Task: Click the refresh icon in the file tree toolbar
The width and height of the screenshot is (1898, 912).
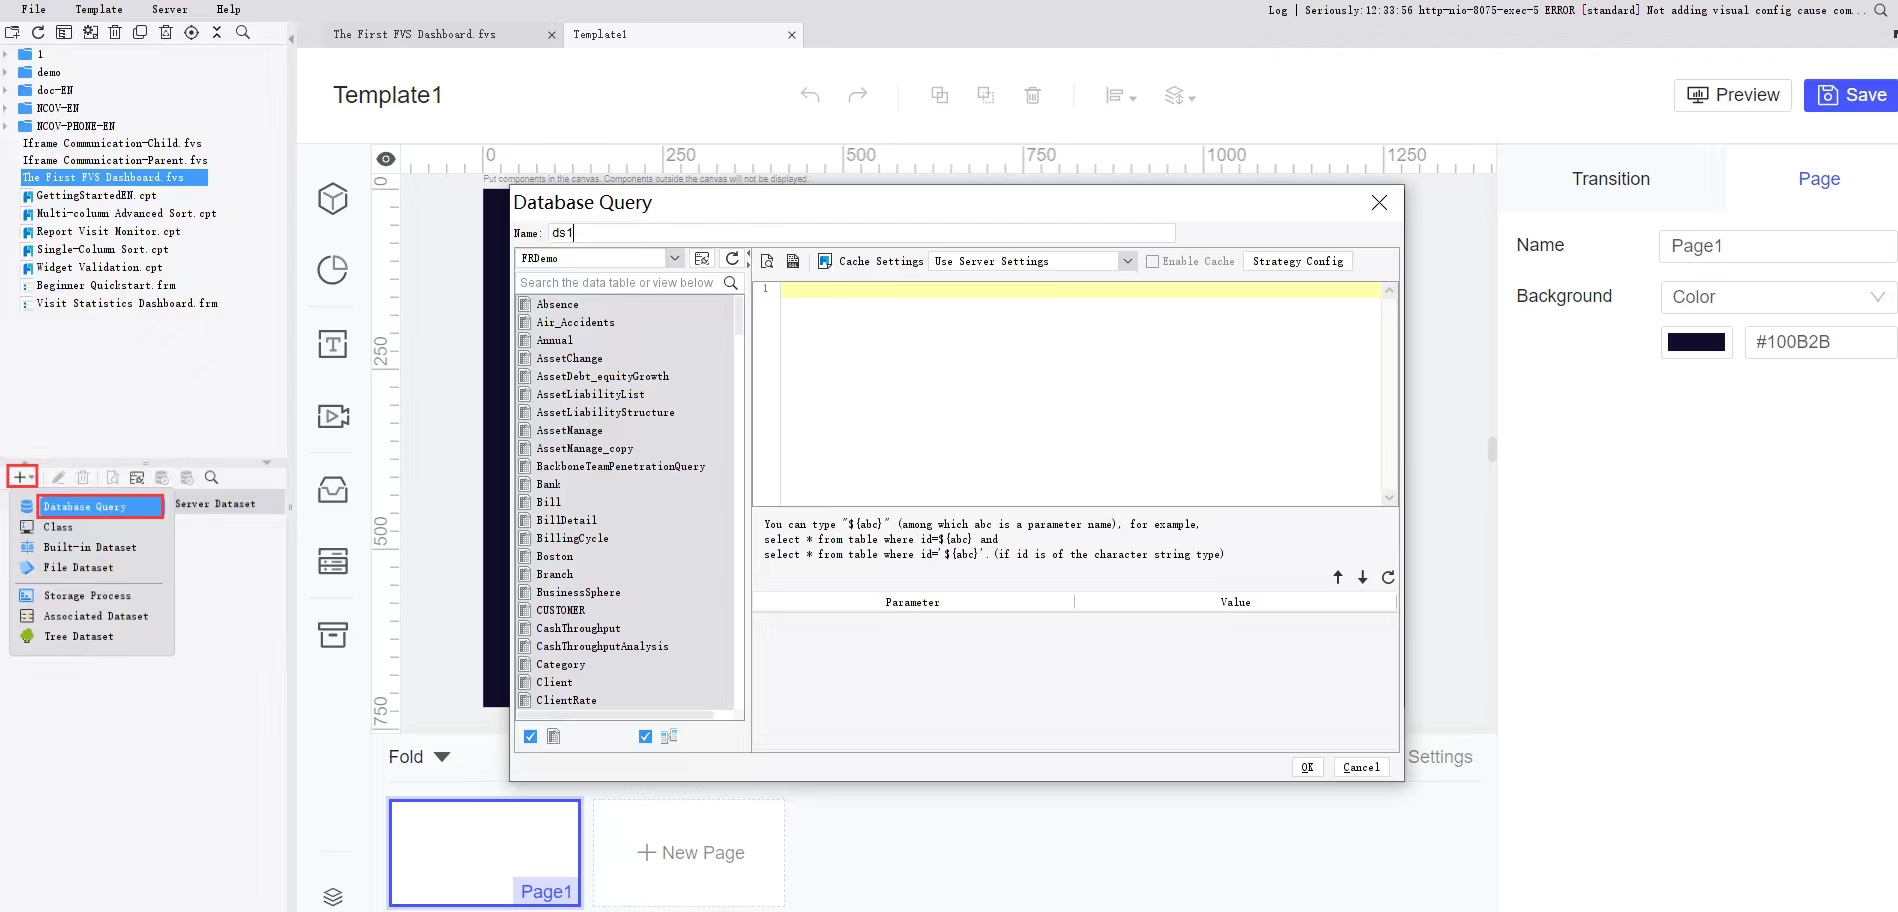Action: click(x=38, y=32)
